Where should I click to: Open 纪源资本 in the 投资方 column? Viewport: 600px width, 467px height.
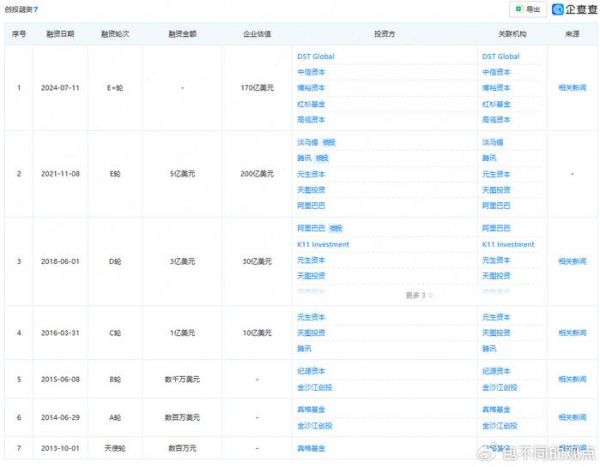[311, 371]
